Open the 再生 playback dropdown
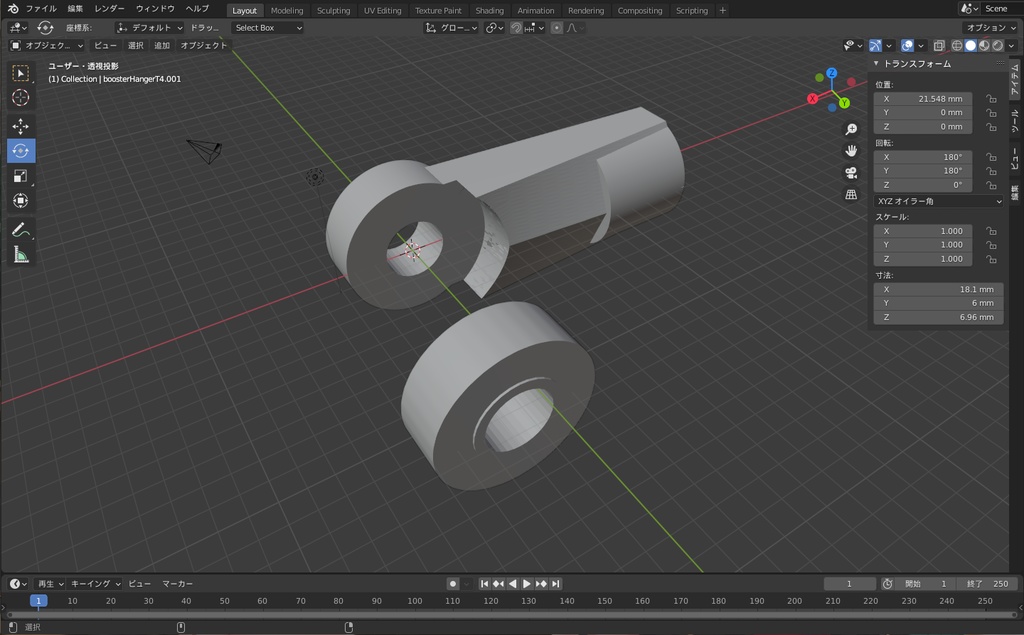 pos(50,583)
